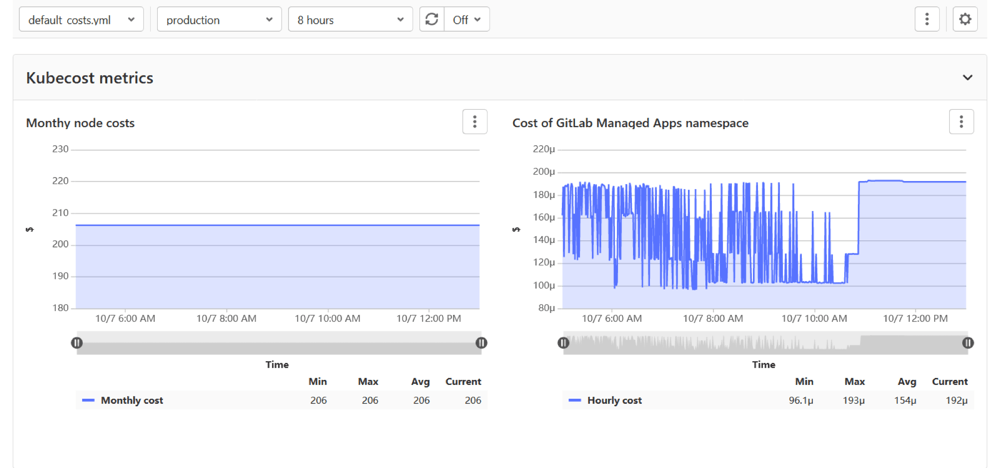Open GitLab Managed Apps chart options menu
Viewport: 1000px width, 468px height.
click(960, 122)
